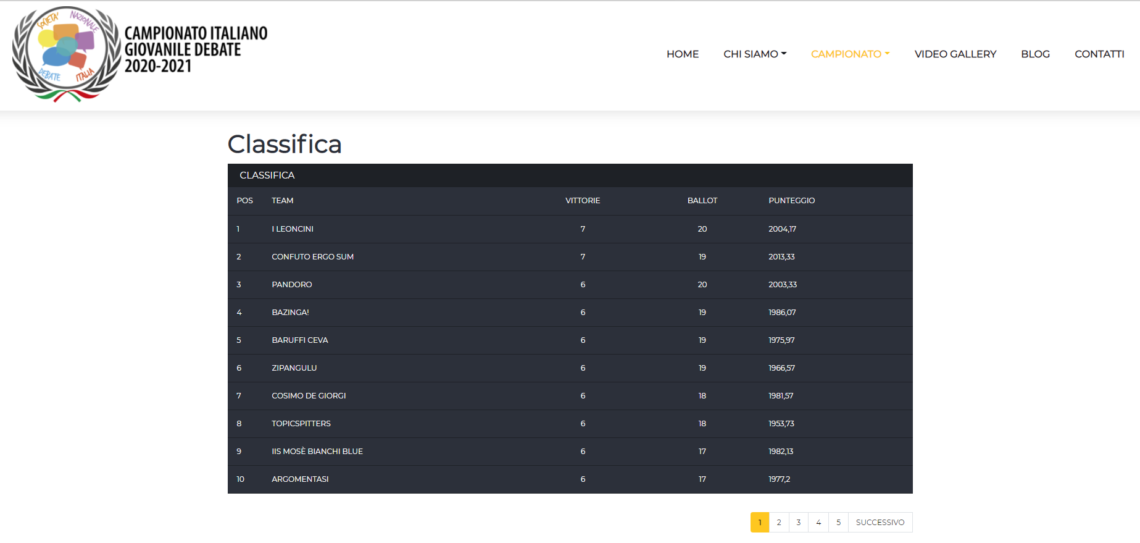Expand the CAMPIONATO dropdown menu
The image size is (1140, 543).
pyautogui.click(x=851, y=54)
